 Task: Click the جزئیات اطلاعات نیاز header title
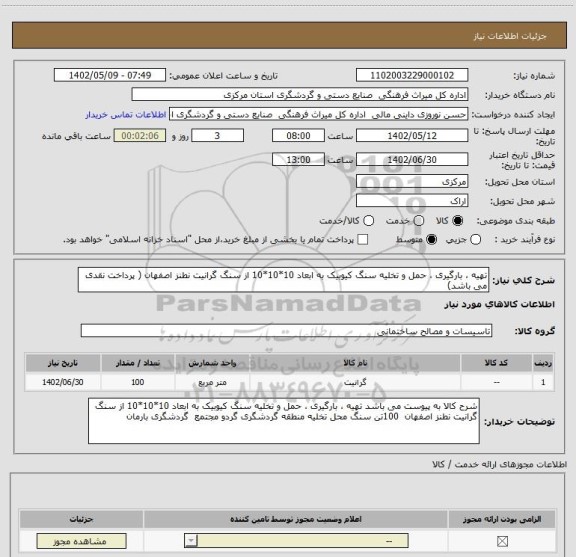(x=510, y=36)
